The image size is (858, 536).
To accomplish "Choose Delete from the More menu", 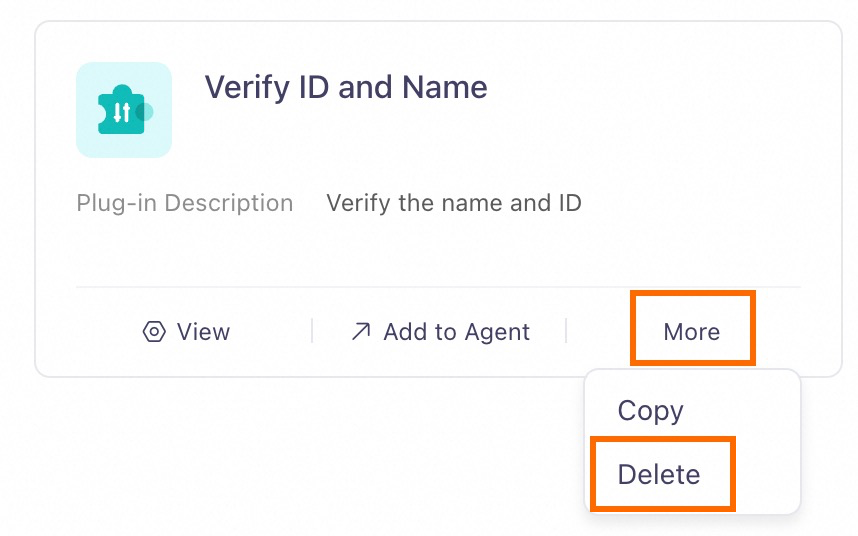I will click(659, 474).
